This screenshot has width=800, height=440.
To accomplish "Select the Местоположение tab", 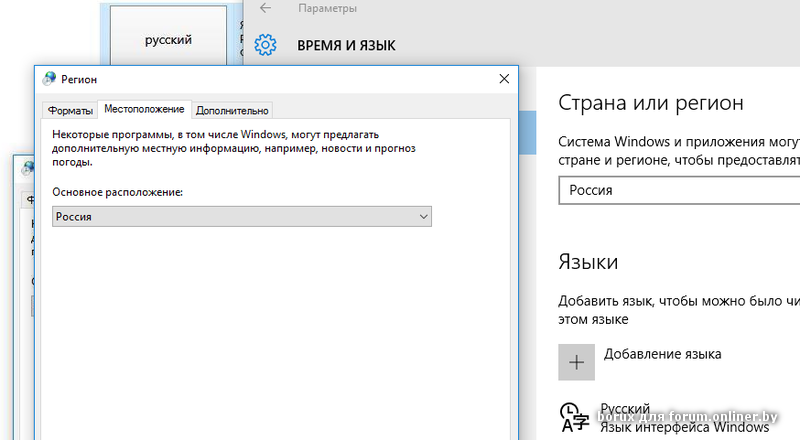I will pyautogui.click(x=144, y=109).
